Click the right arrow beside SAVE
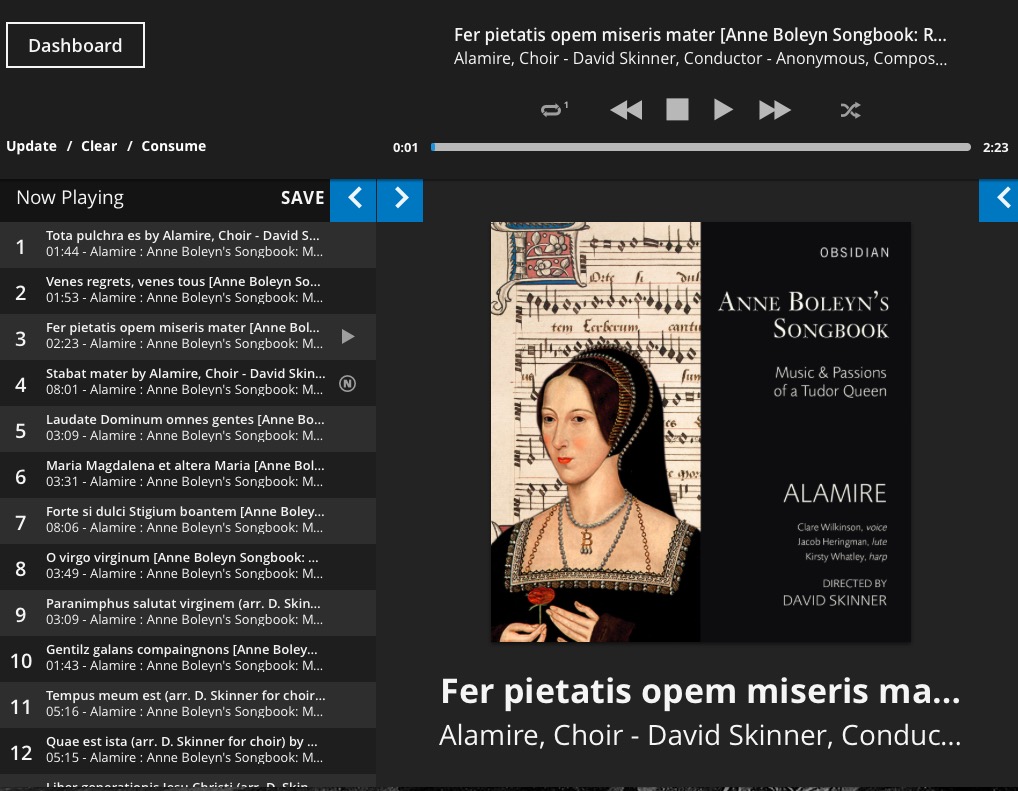 pyautogui.click(x=400, y=199)
